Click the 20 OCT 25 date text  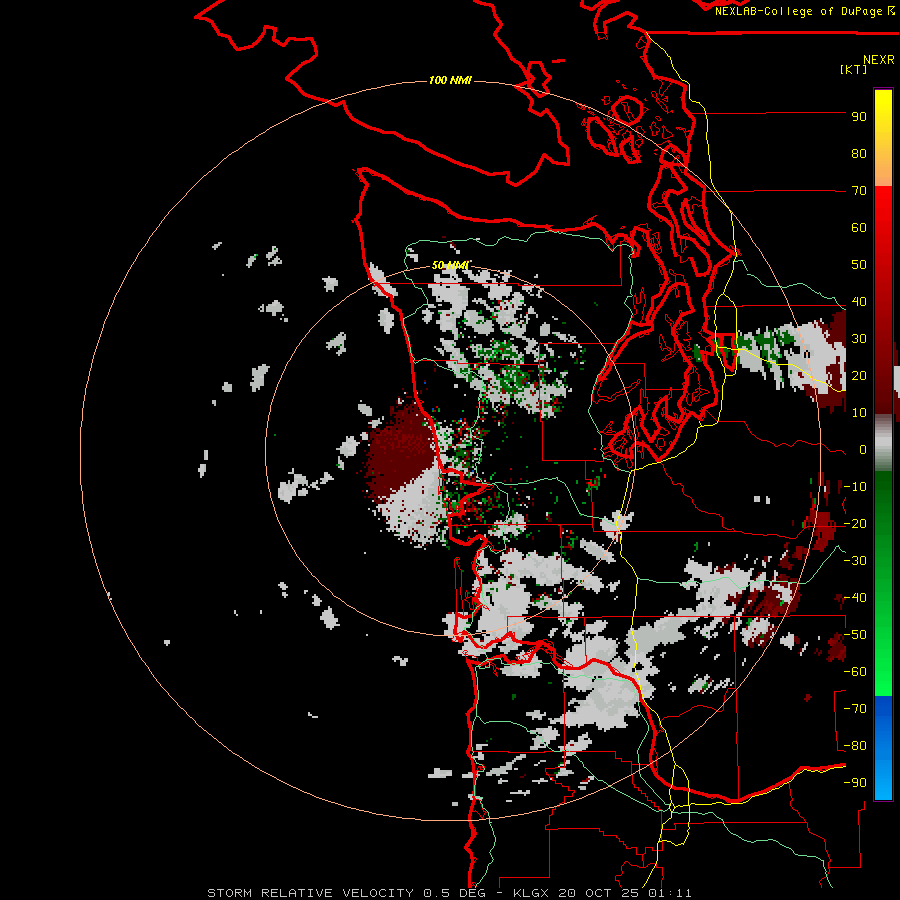pyautogui.click(x=599, y=893)
